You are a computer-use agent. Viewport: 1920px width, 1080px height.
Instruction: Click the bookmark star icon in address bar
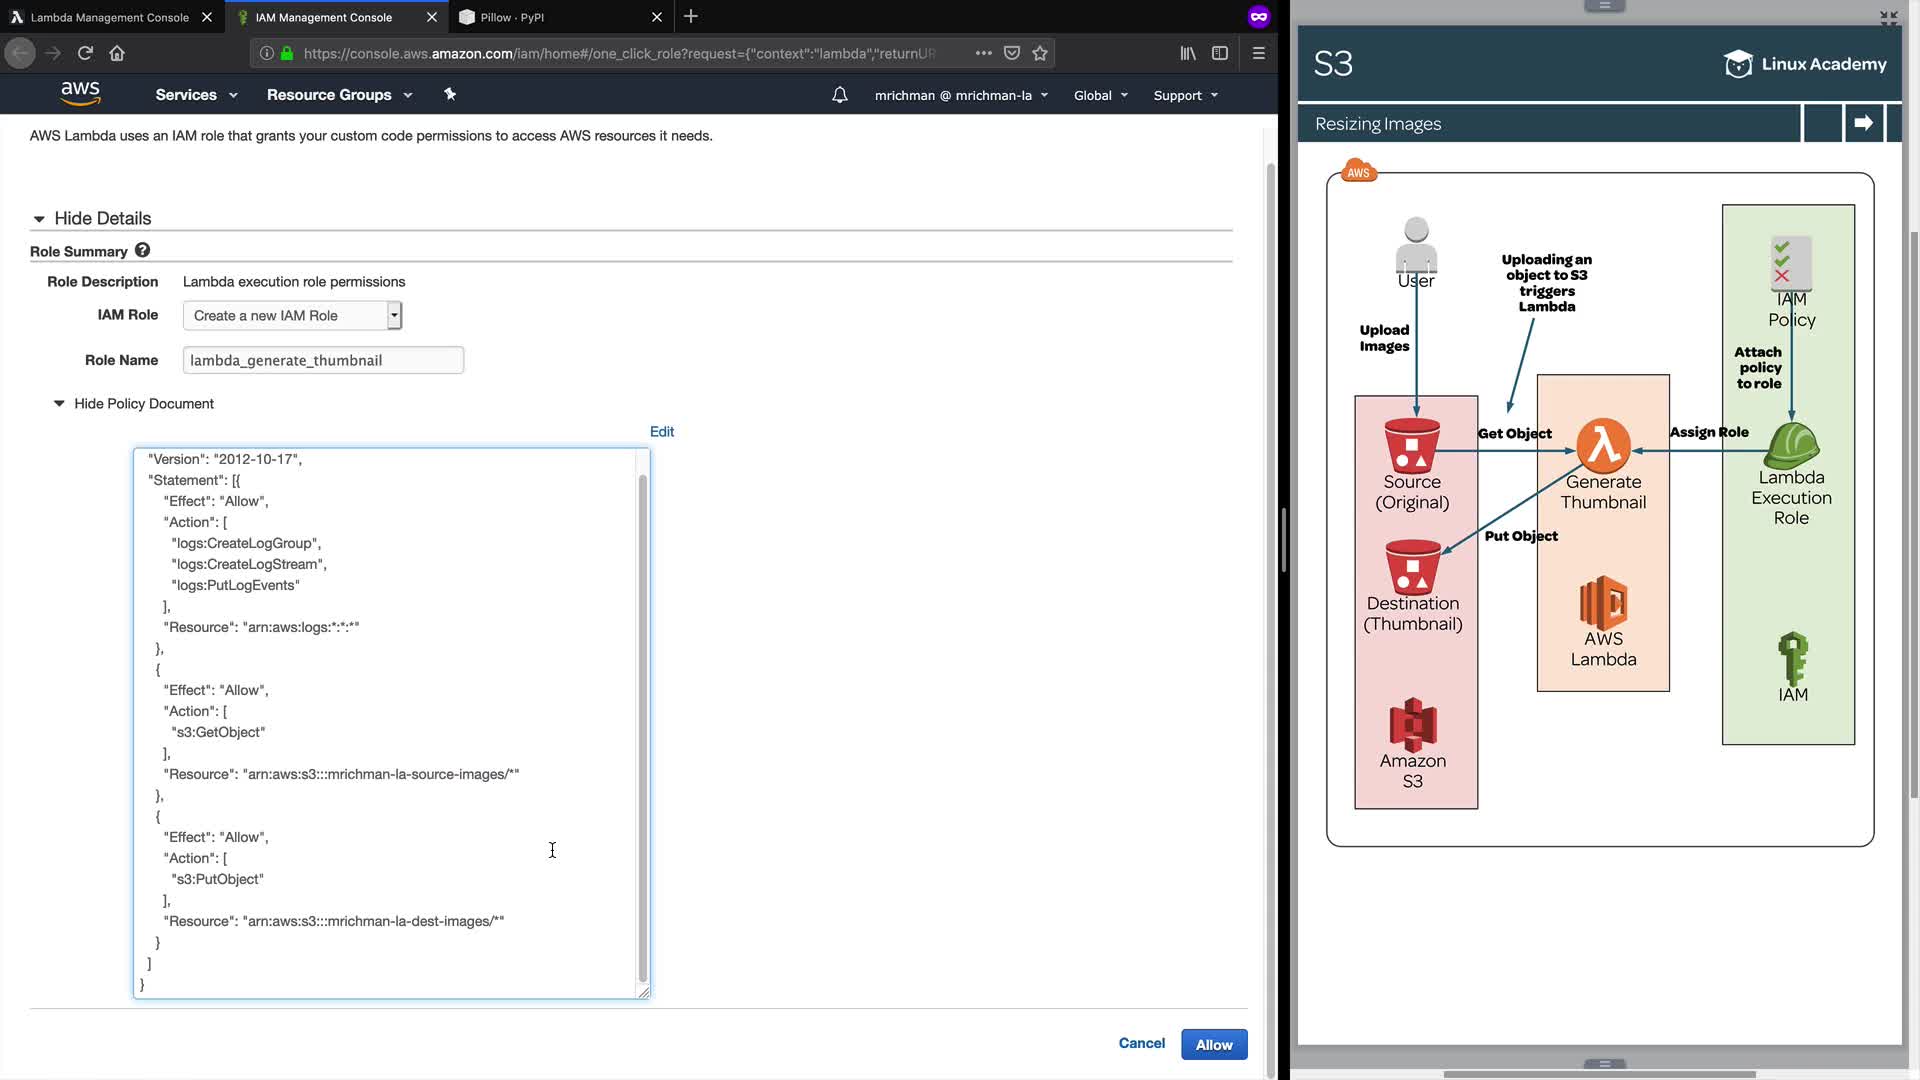click(1040, 53)
